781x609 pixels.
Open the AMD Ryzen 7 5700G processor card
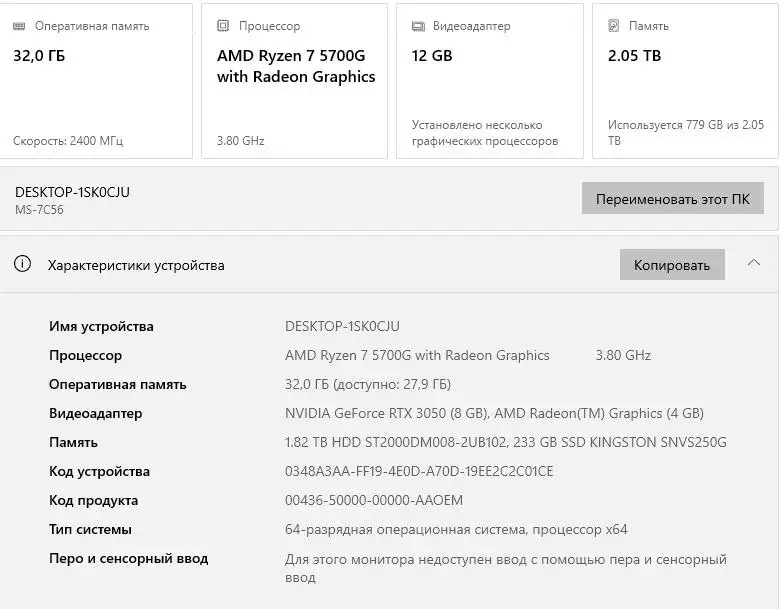[x=294, y=81]
